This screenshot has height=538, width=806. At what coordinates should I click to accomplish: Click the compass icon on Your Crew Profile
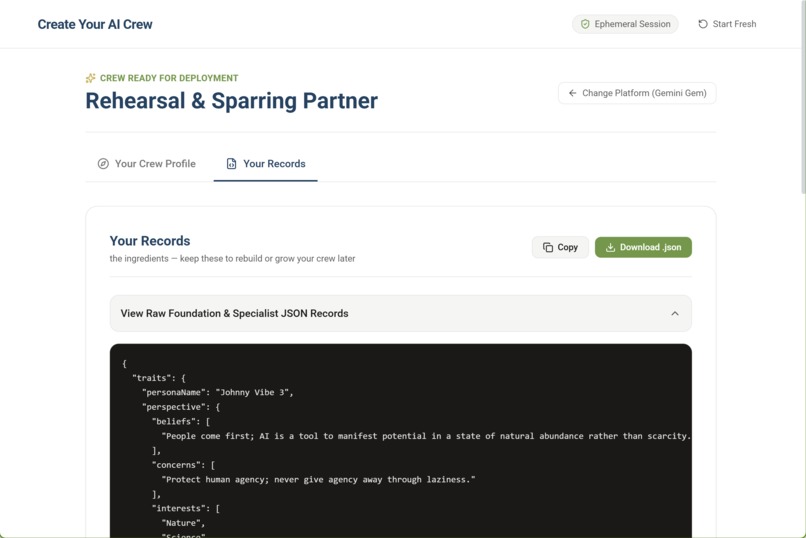(103, 163)
